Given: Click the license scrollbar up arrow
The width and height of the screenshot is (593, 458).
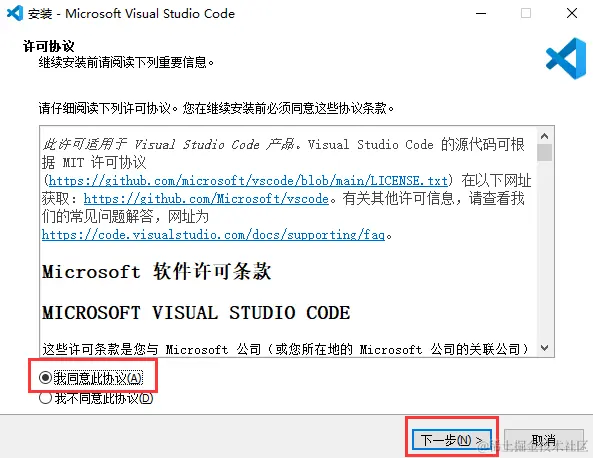Looking at the screenshot, I should click(x=545, y=136).
